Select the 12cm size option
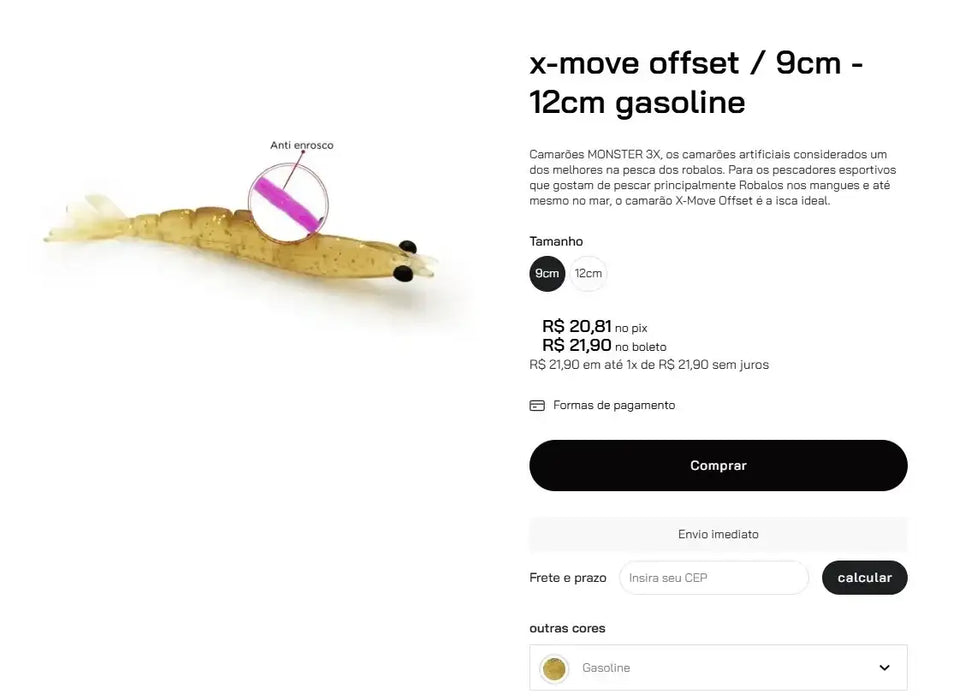The image size is (958, 700). pyautogui.click(x=588, y=274)
